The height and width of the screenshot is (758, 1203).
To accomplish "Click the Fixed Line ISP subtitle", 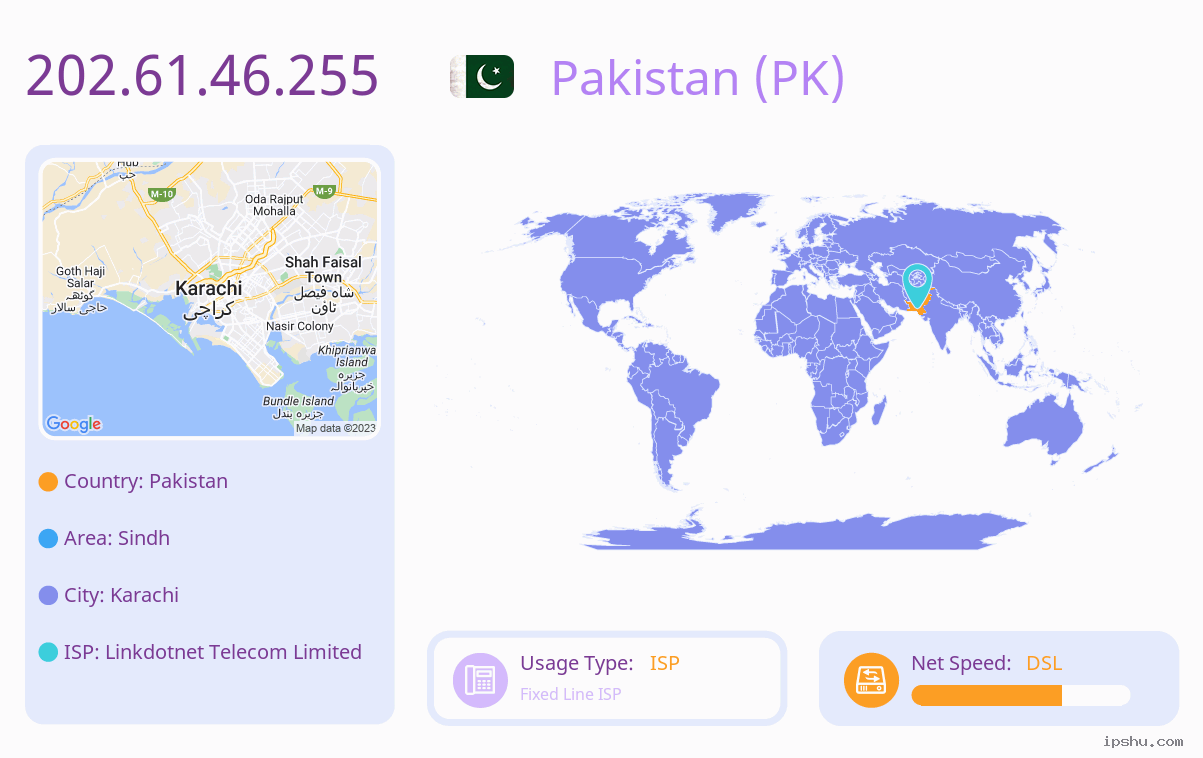I will click(x=571, y=694).
